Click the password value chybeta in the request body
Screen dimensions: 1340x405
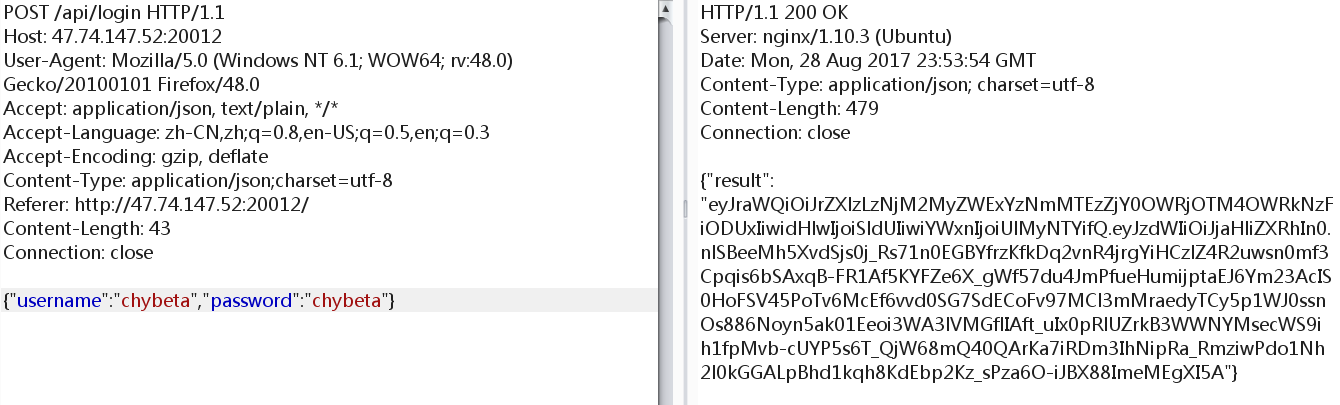pyautogui.click(x=349, y=301)
